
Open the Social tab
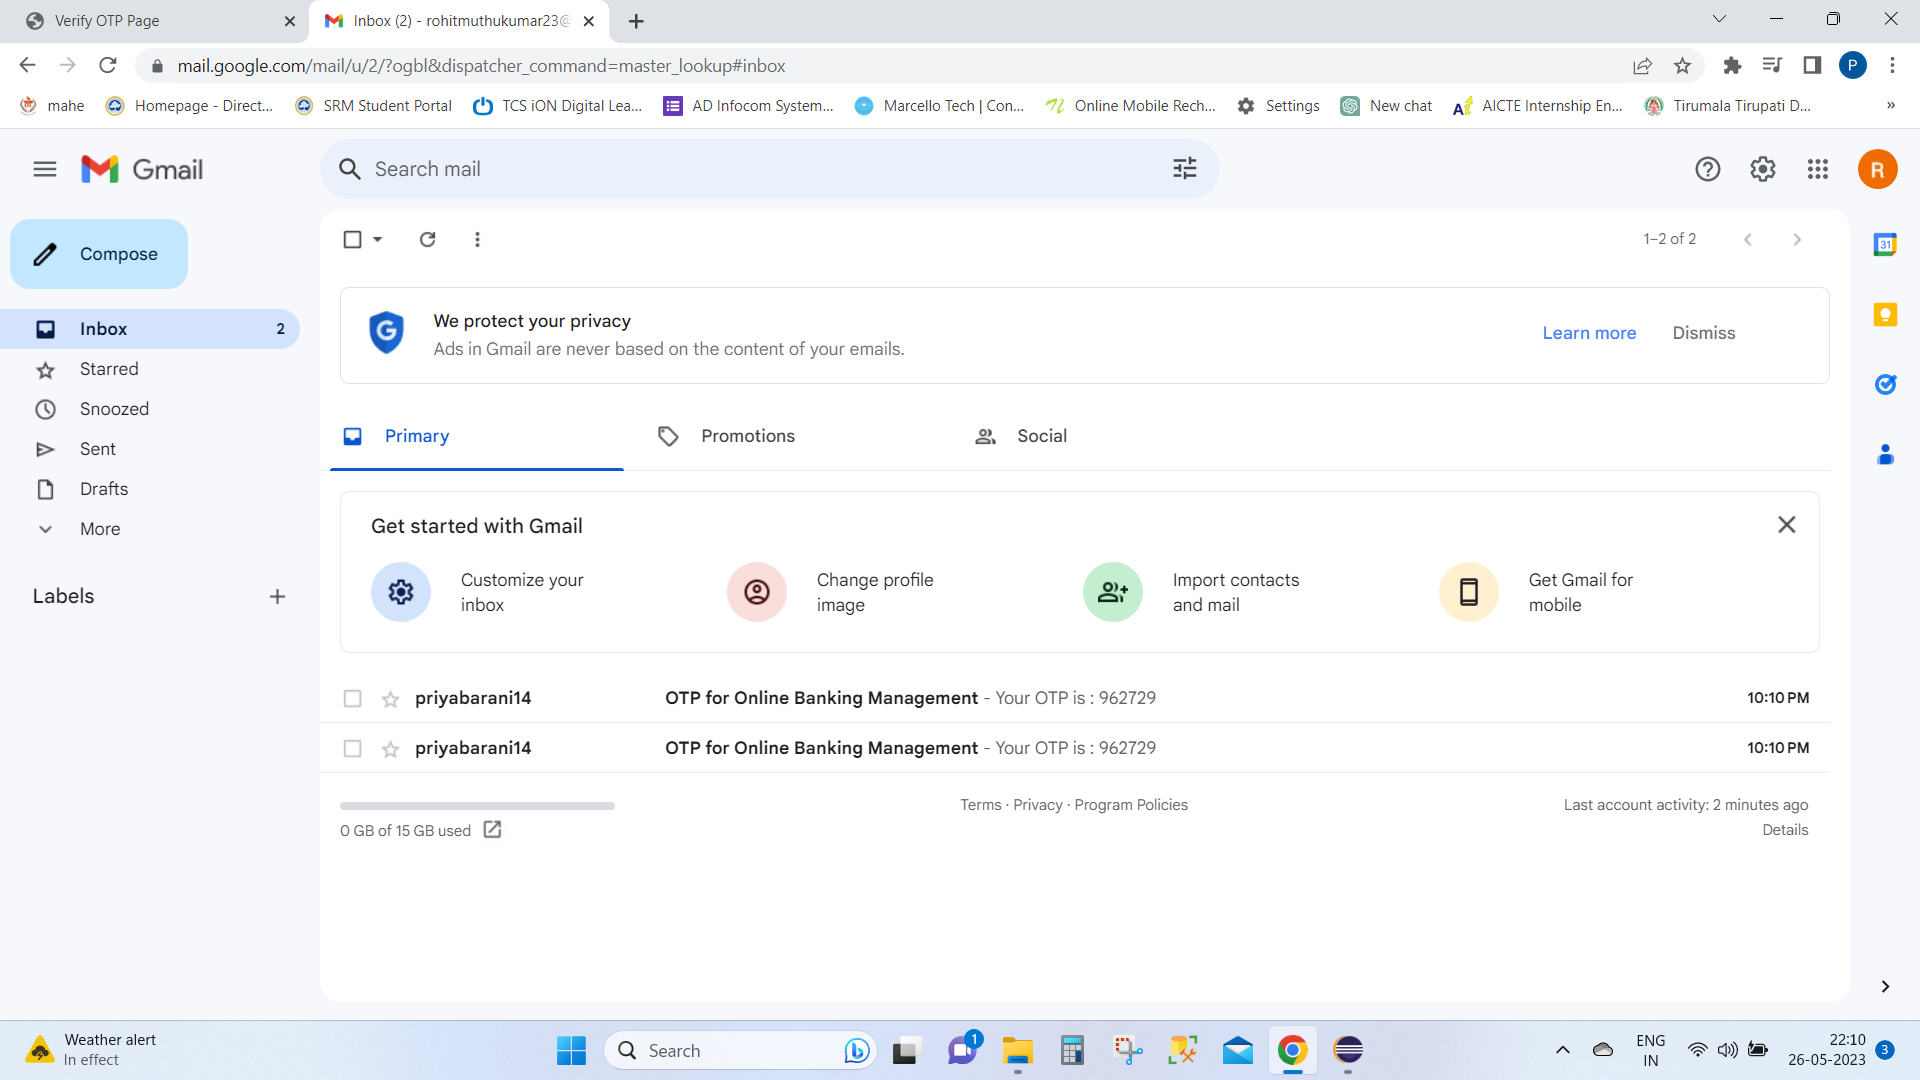click(1042, 436)
